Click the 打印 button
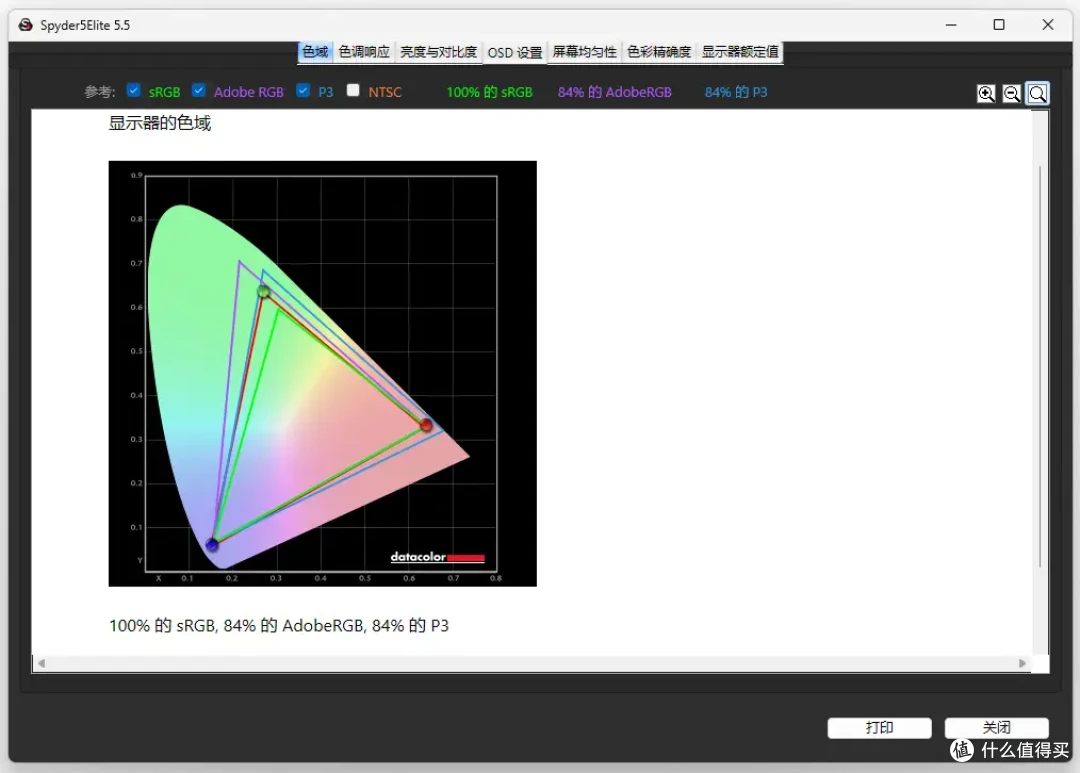1080x773 pixels. [x=880, y=728]
